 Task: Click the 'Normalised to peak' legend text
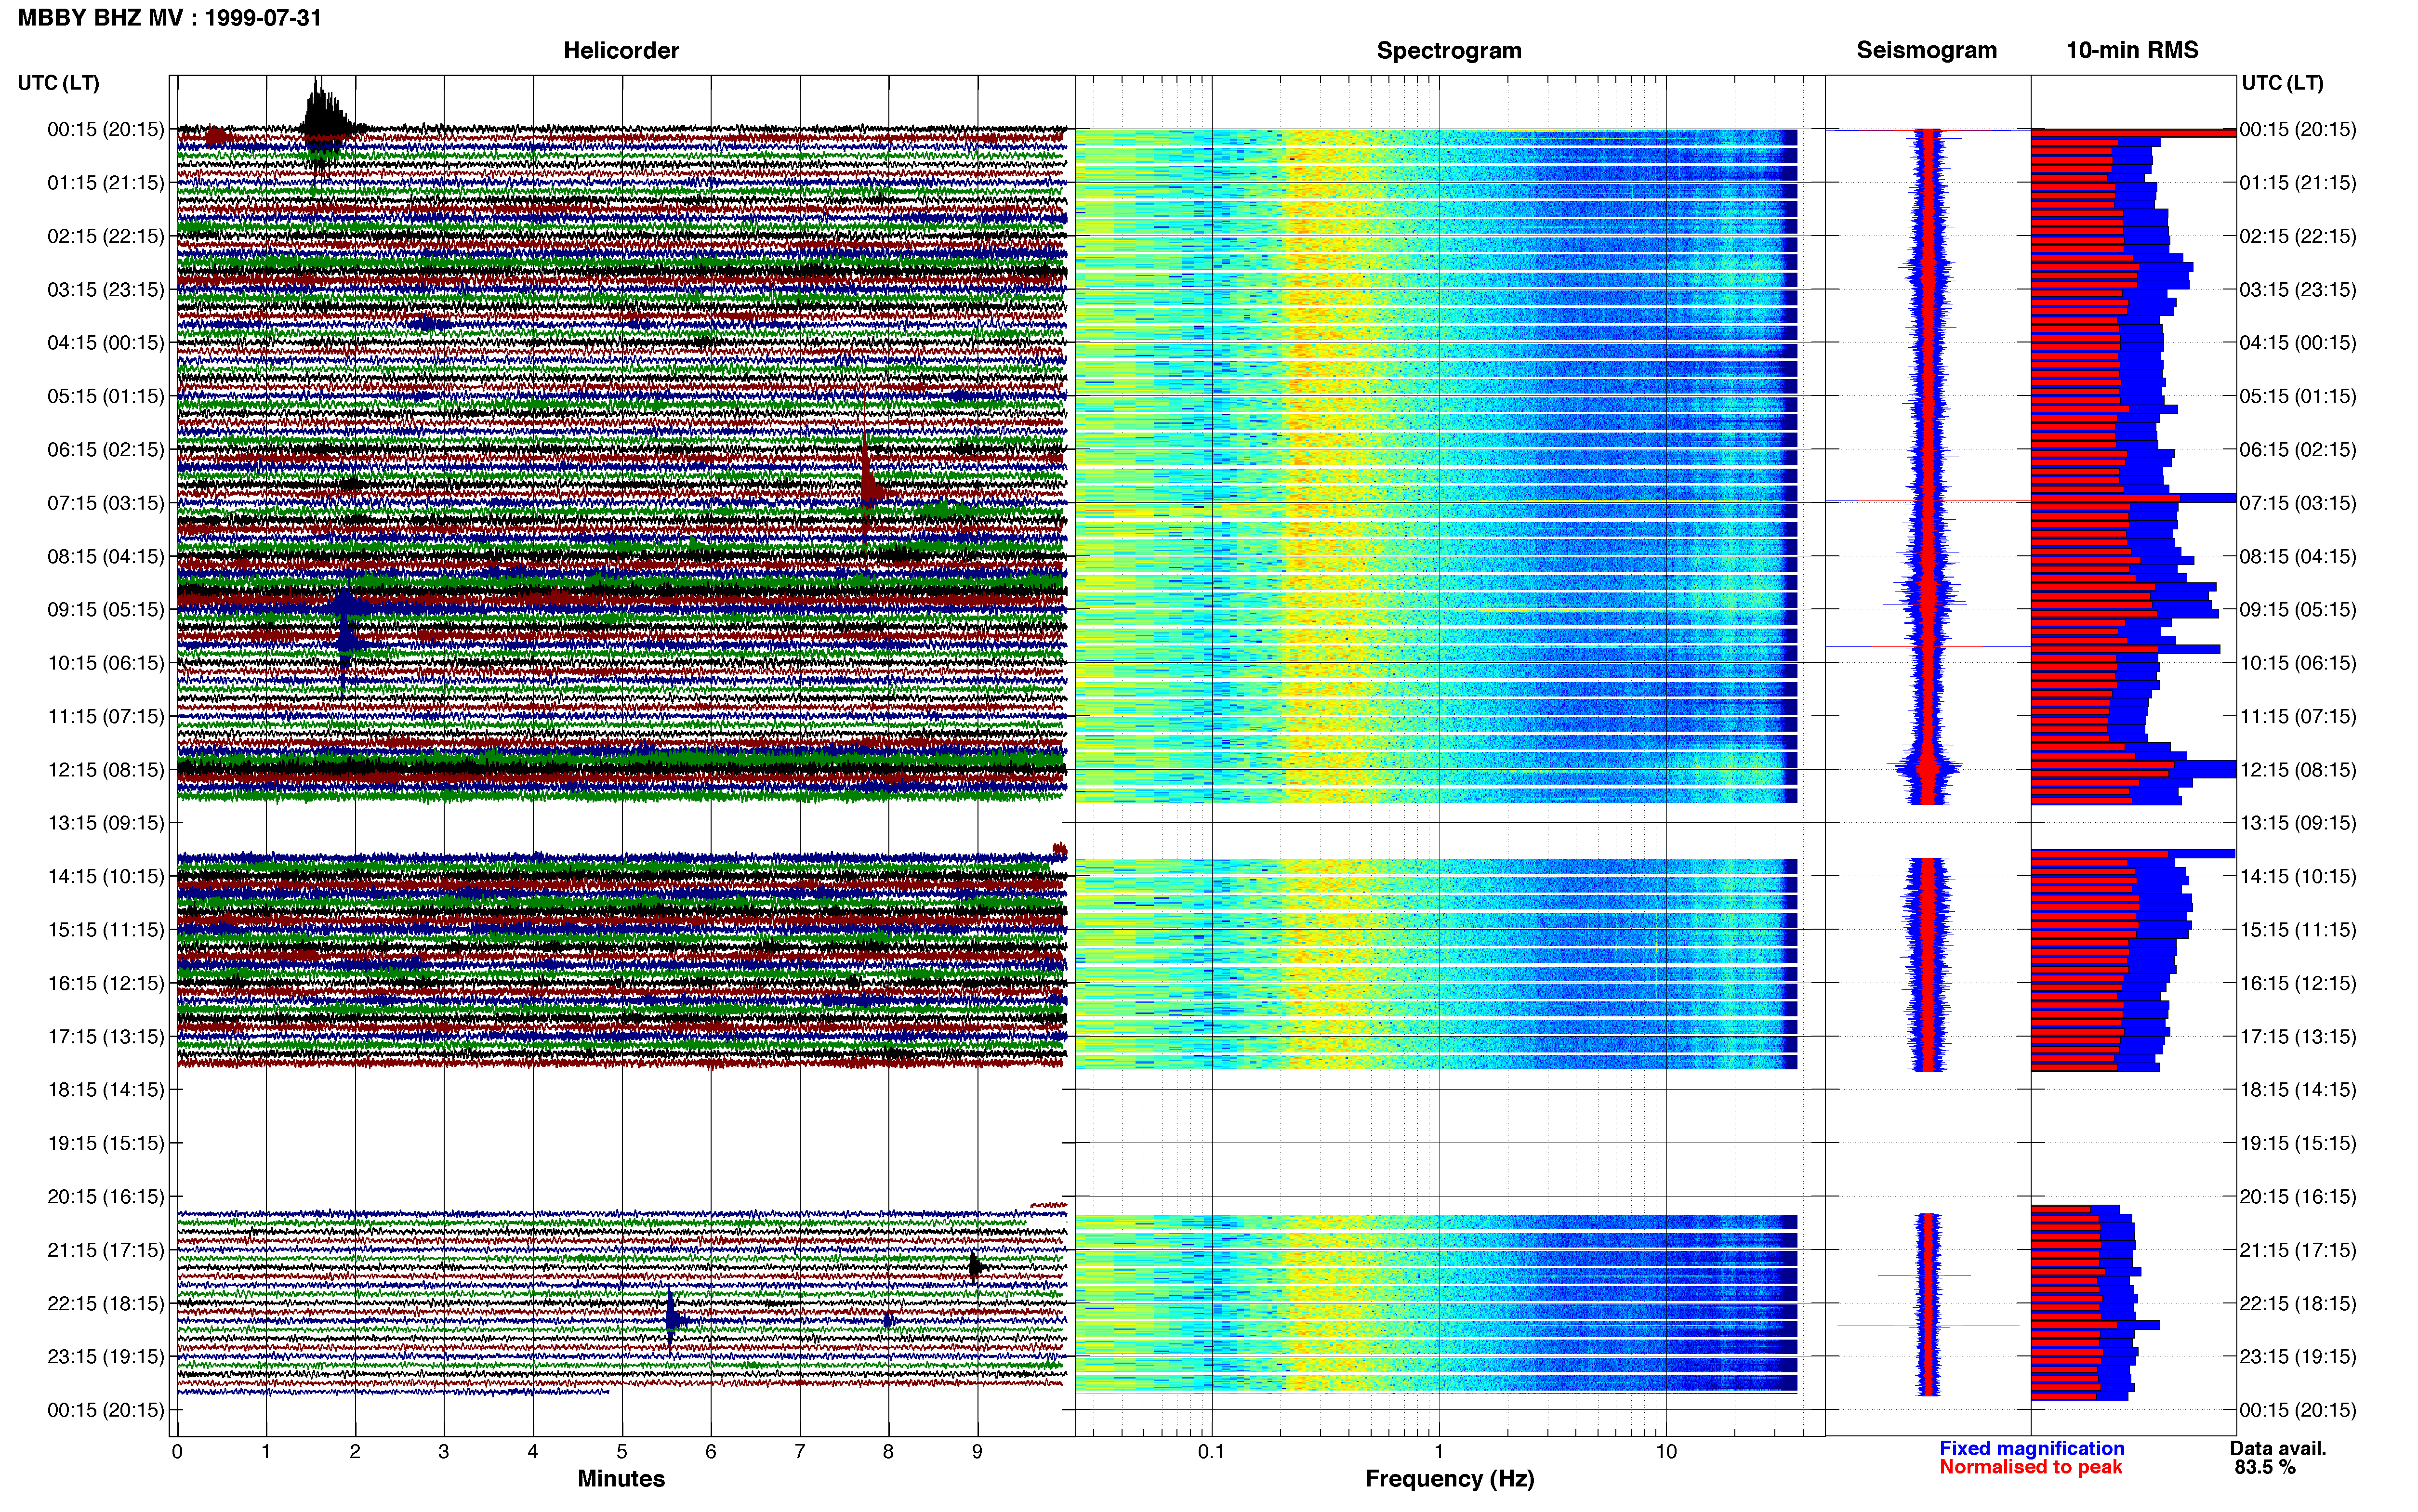click(2030, 1467)
